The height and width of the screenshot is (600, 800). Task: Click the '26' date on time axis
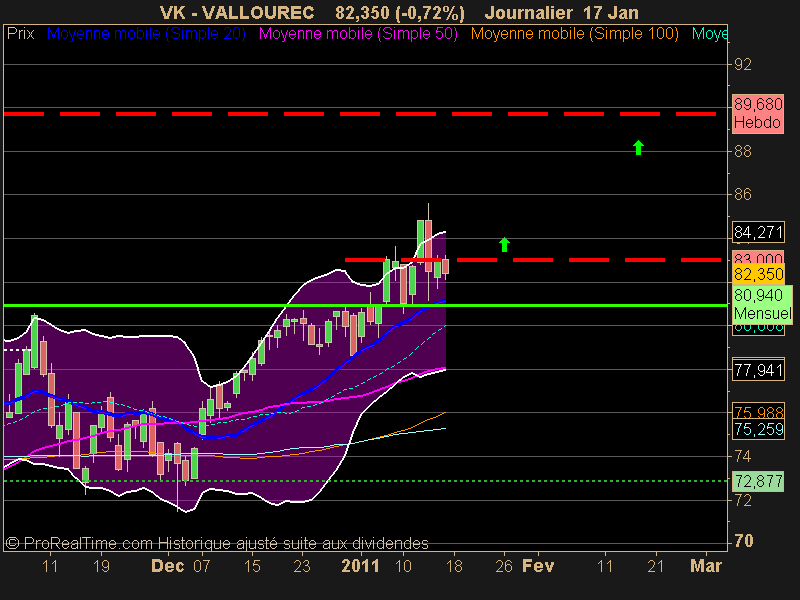click(x=504, y=566)
